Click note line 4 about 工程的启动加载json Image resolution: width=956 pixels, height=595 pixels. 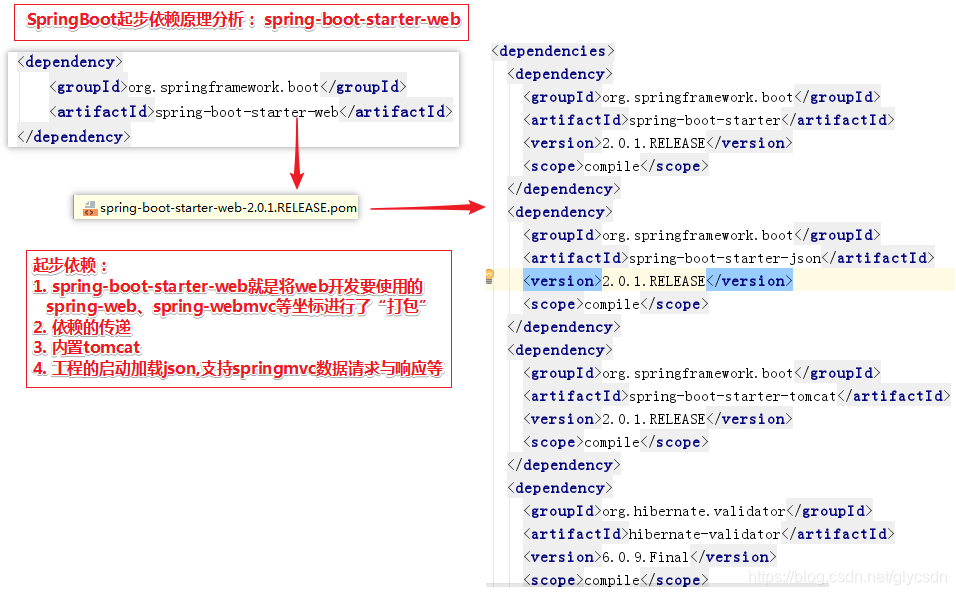tap(238, 368)
